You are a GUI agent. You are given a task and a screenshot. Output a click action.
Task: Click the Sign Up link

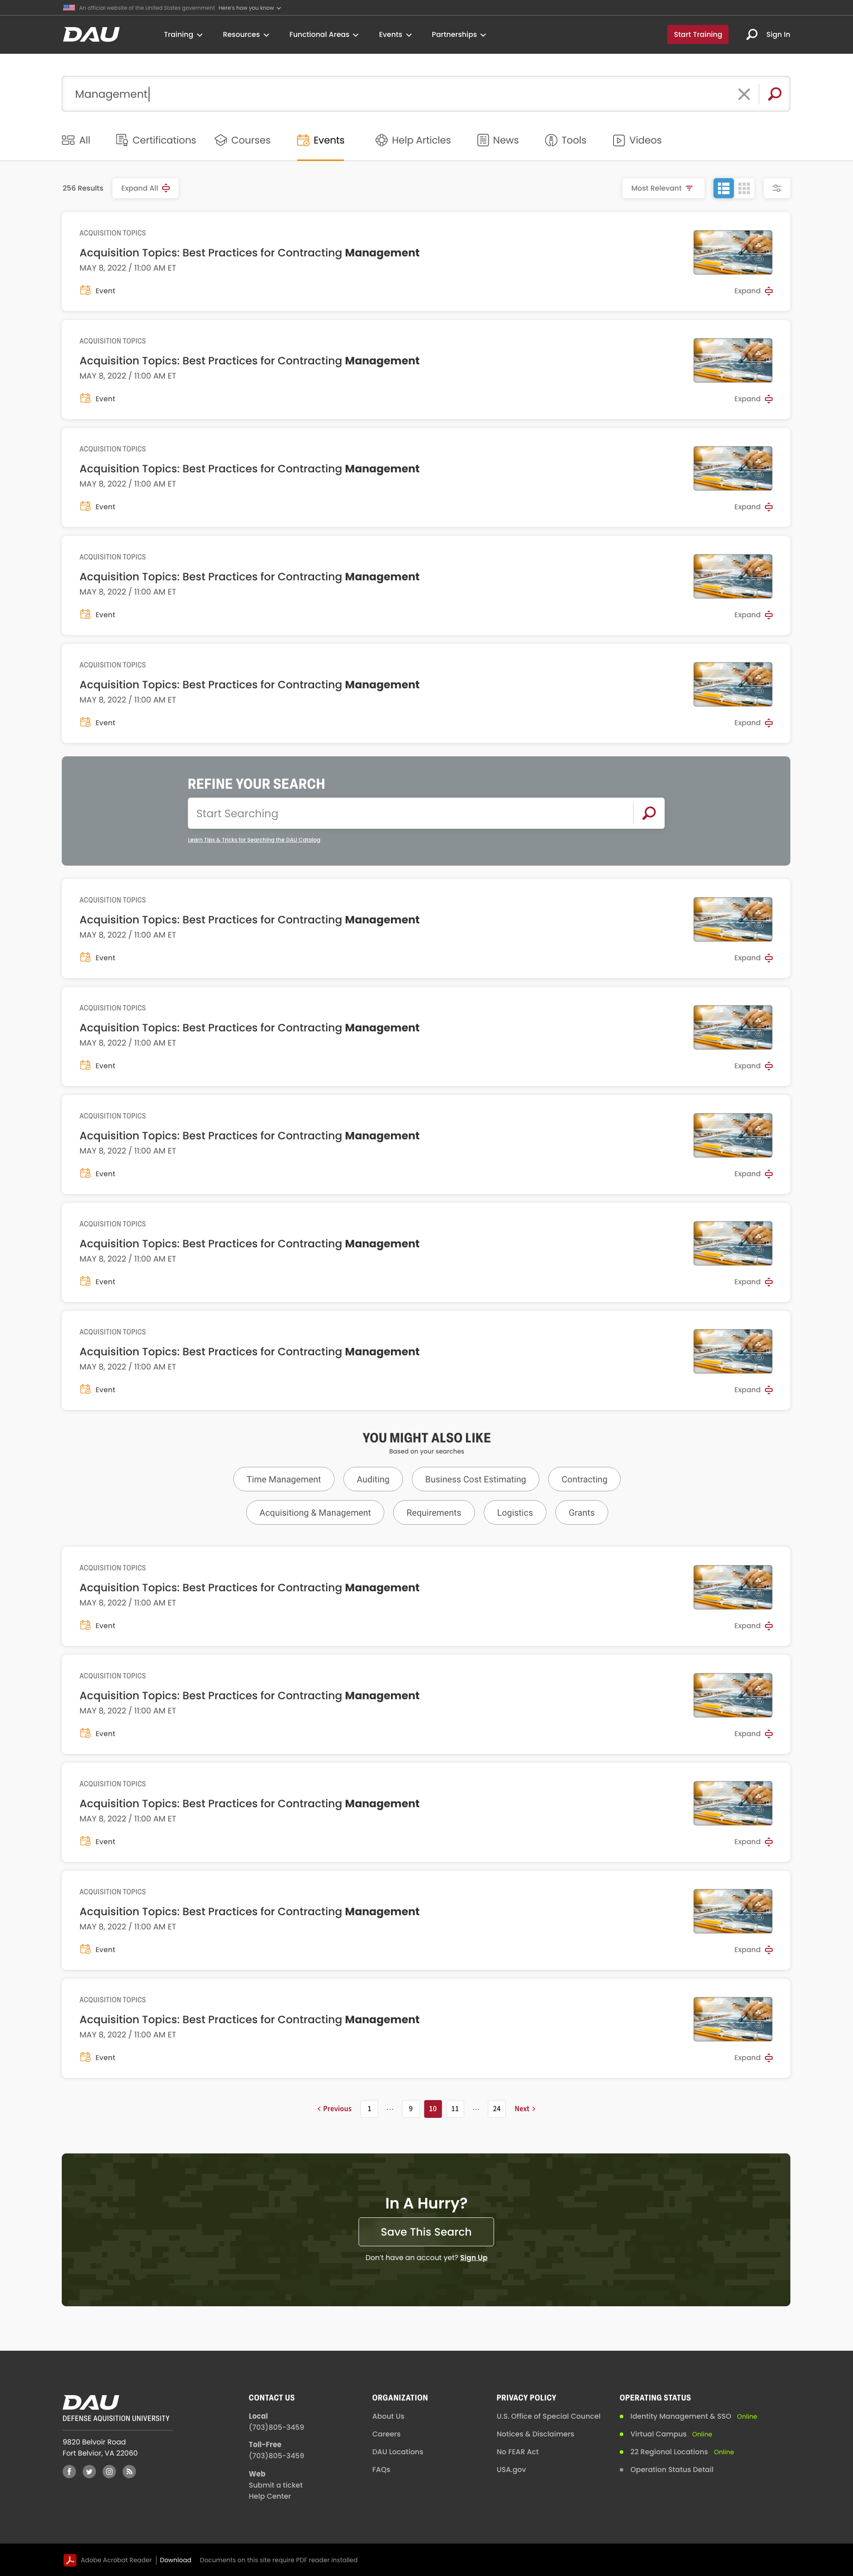[x=474, y=2257]
